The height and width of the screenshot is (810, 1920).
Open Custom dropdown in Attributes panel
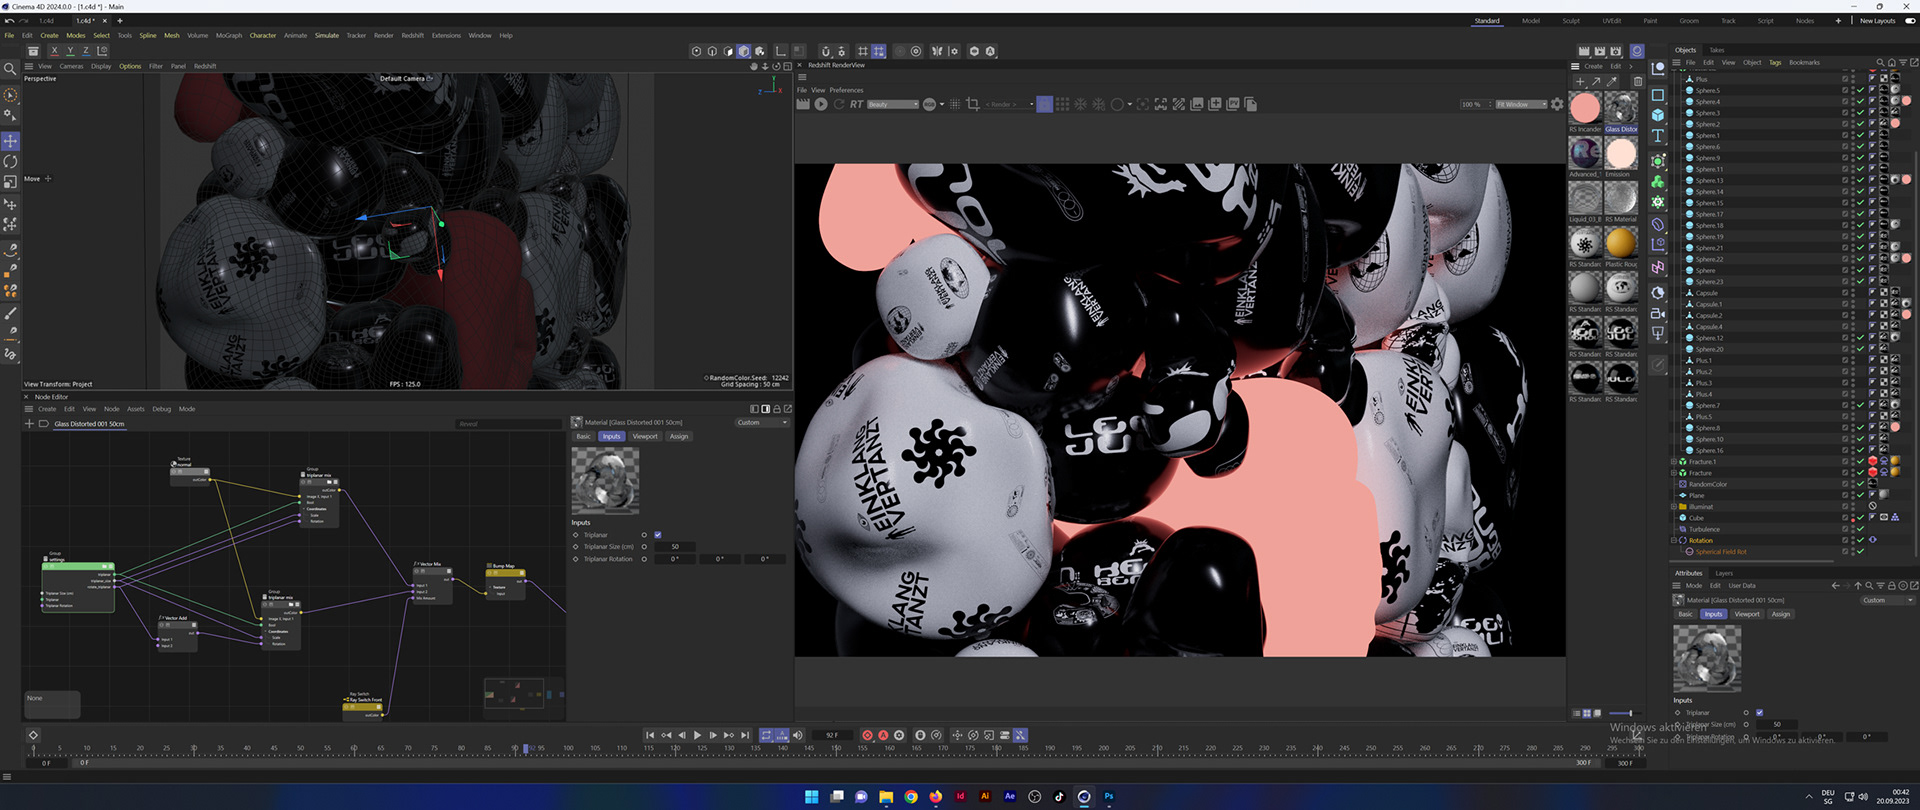coord(1888,600)
